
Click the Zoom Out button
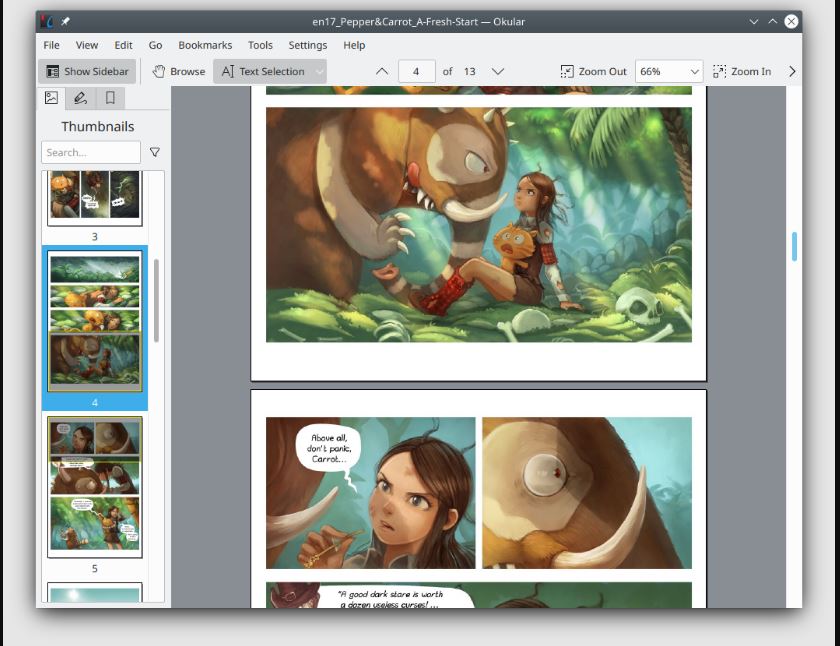tap(593, 71)
